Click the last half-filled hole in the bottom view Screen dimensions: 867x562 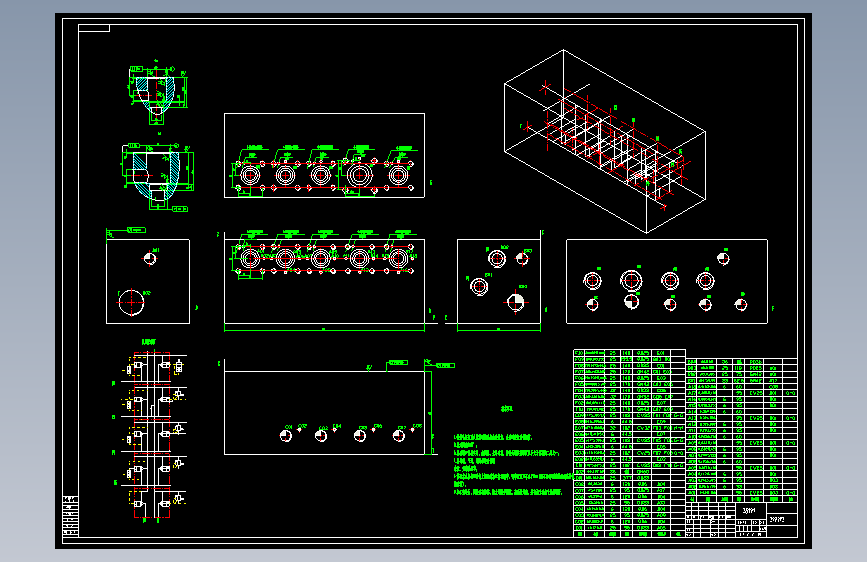399,436
